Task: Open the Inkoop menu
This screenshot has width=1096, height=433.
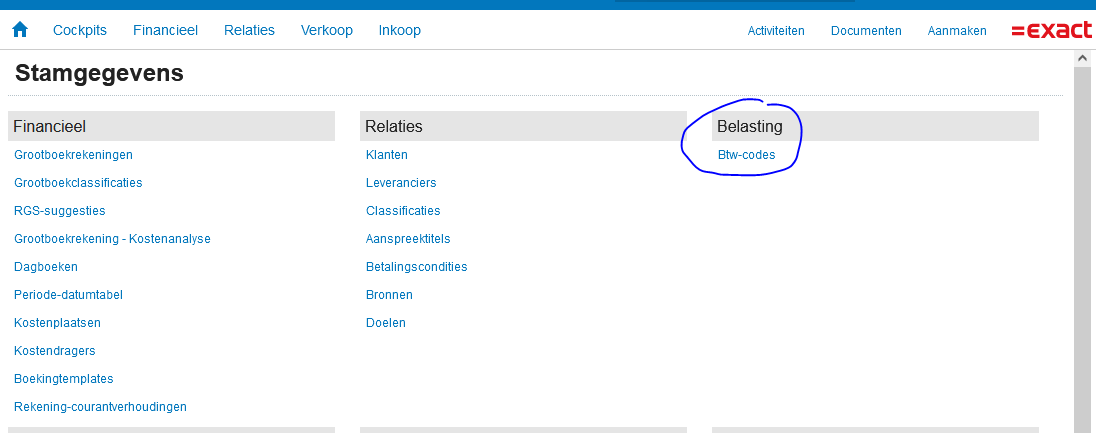Action: click(399, 30)
